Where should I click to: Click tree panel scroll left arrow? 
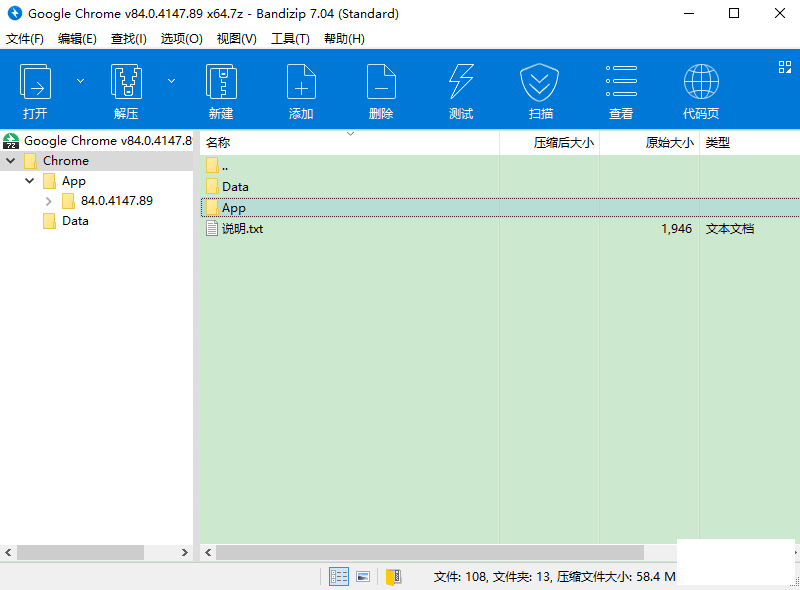click(x=8, y=552)
